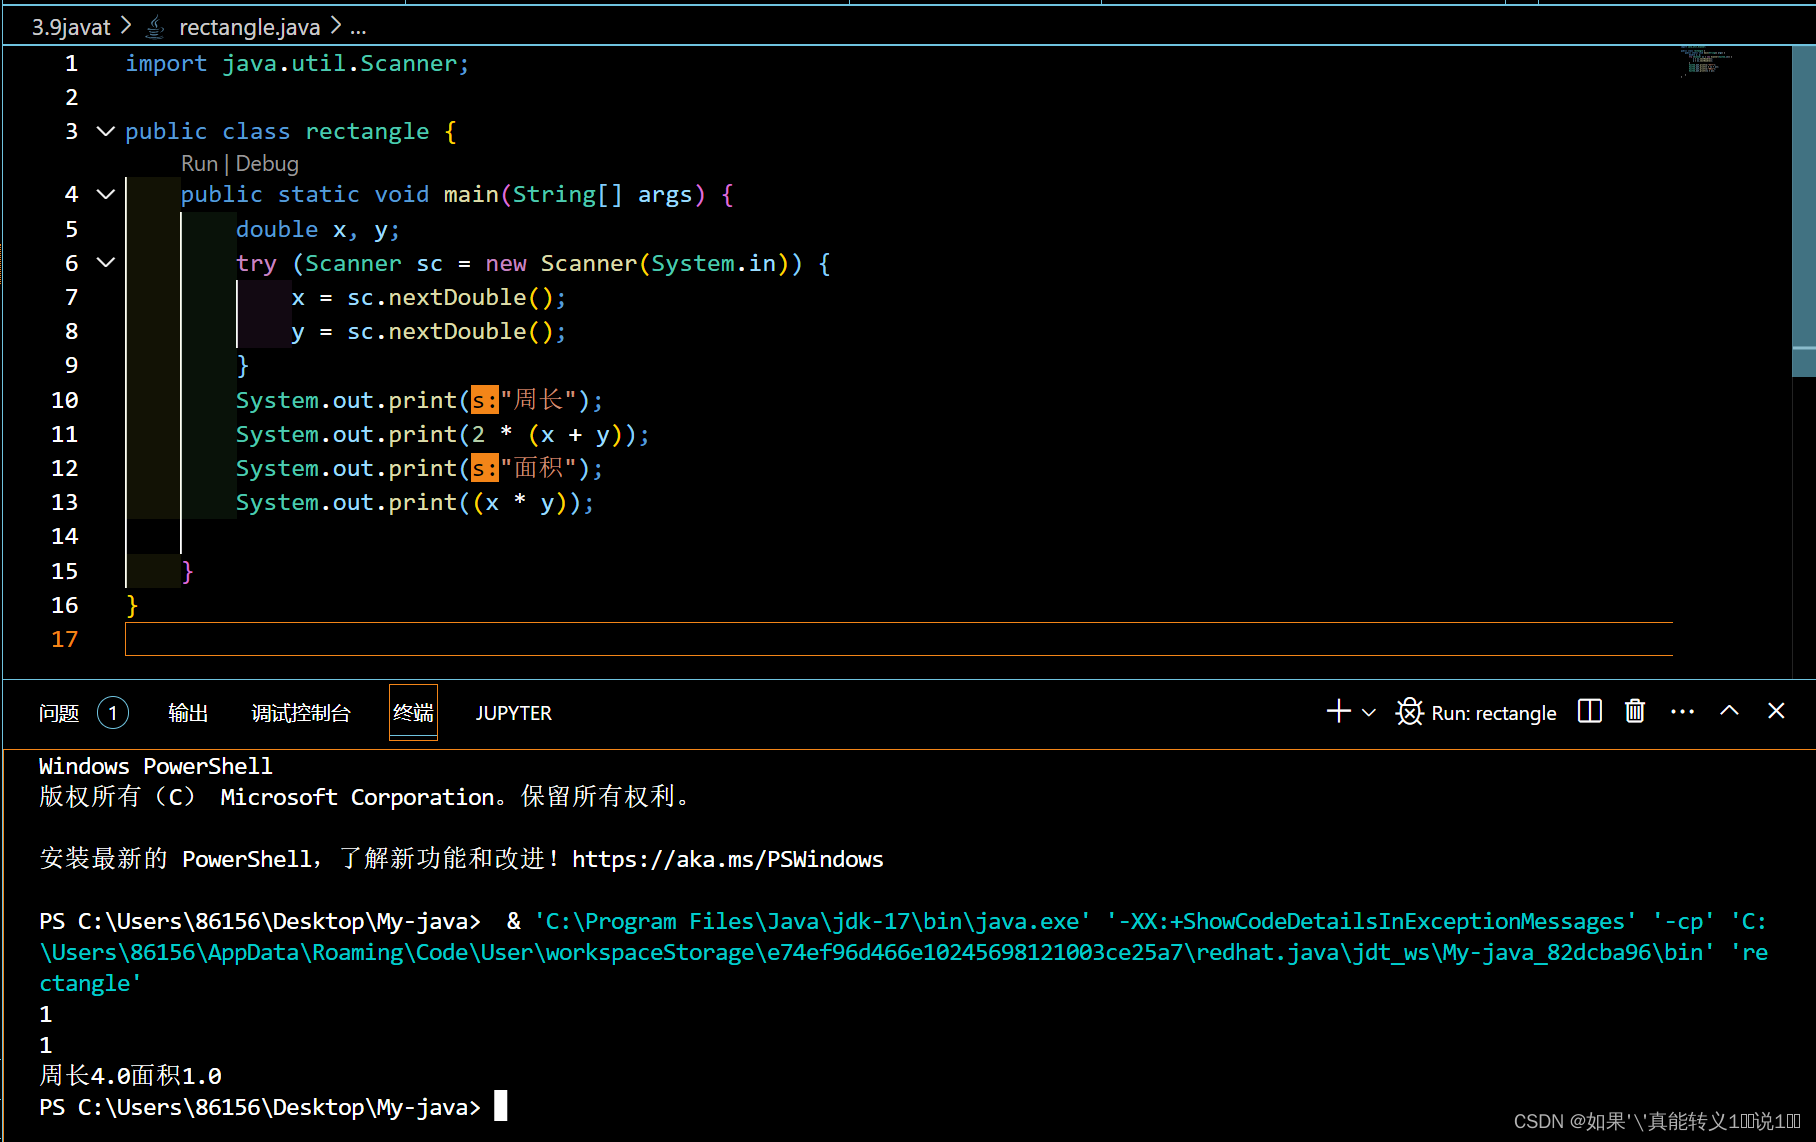The height and width of the screenshot is (1142, 1816).
Task: Split the terminal panel
Action: click(x=1590, y=711)
